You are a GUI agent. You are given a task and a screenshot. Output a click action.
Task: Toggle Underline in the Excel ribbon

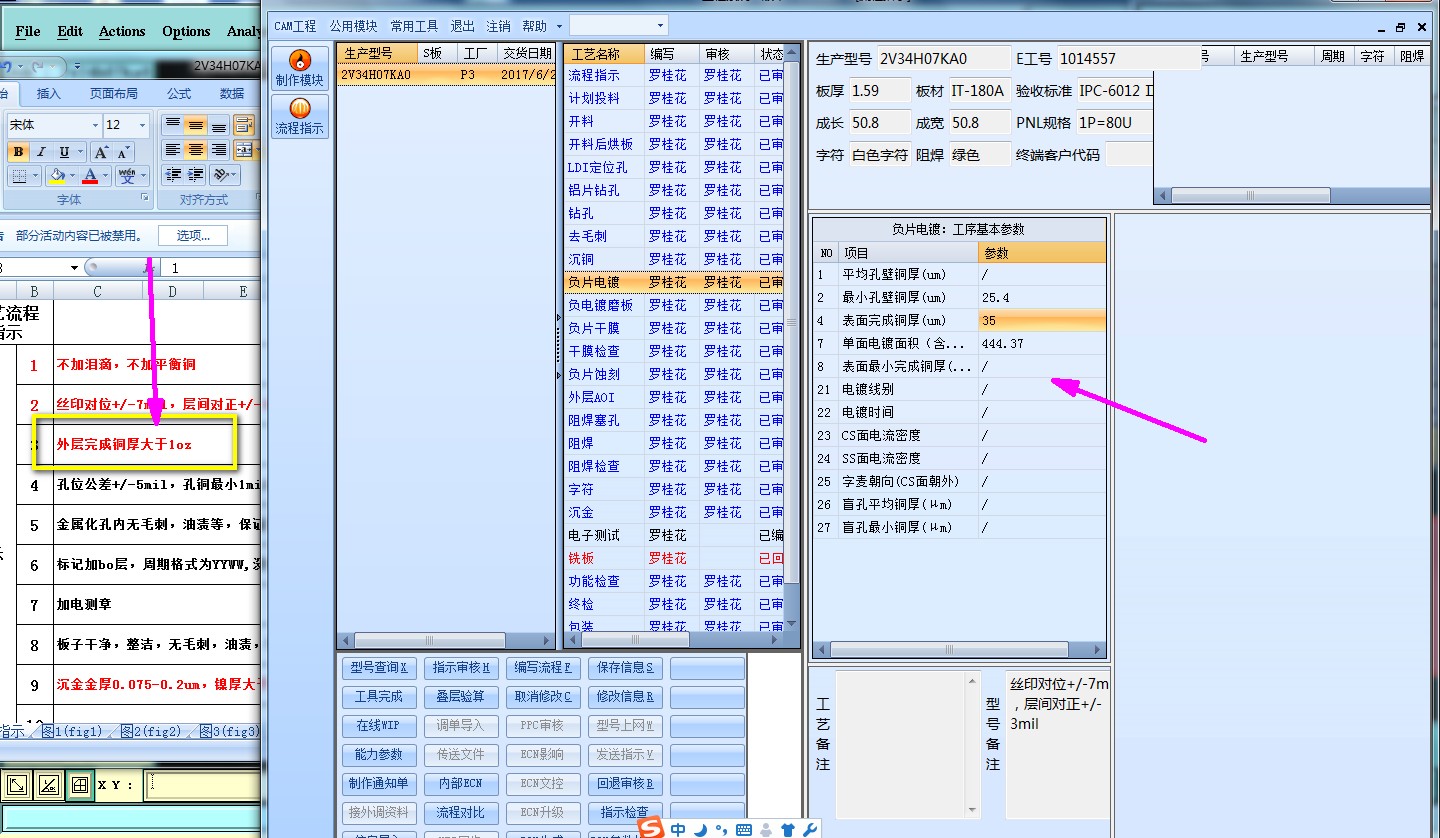click(64, 152)
